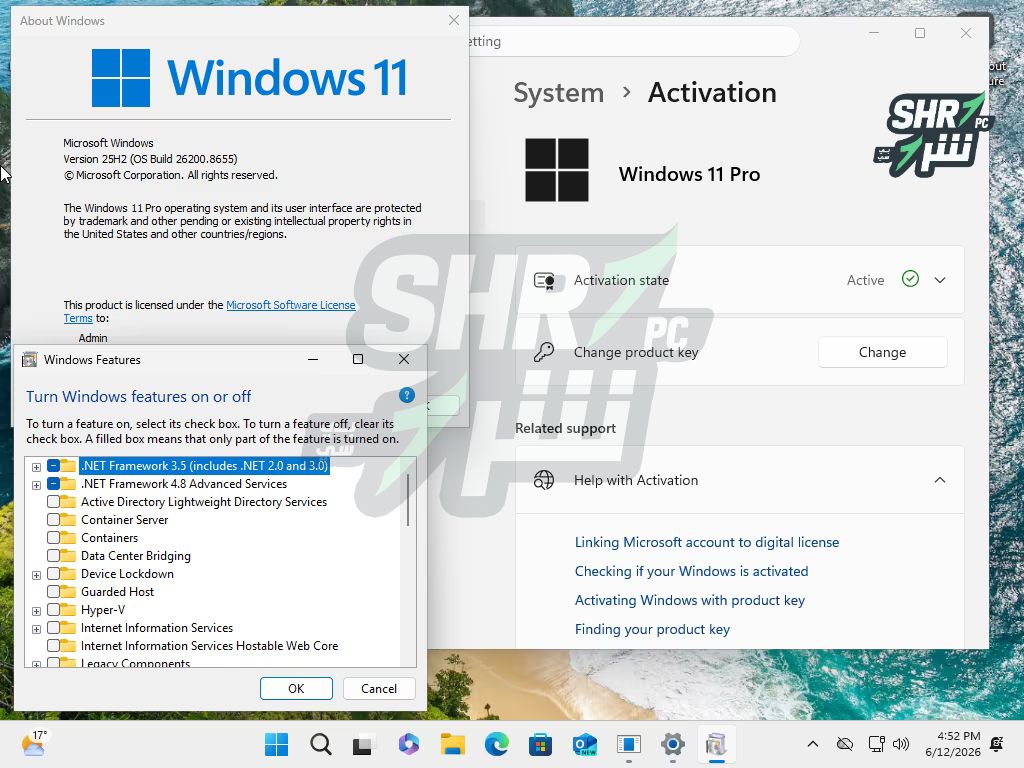Expand the Activation state chevron

940,280
